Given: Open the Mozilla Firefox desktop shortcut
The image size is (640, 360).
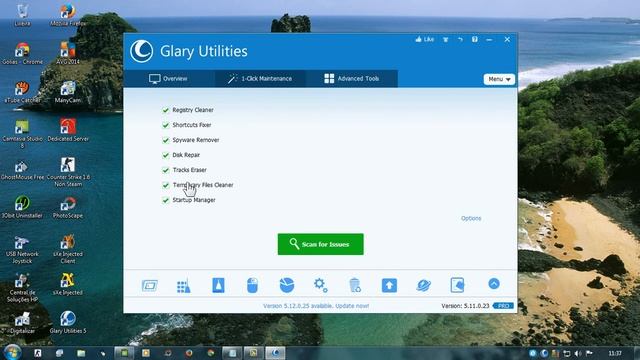Looking at the screenshot, I should pos(68,16).
